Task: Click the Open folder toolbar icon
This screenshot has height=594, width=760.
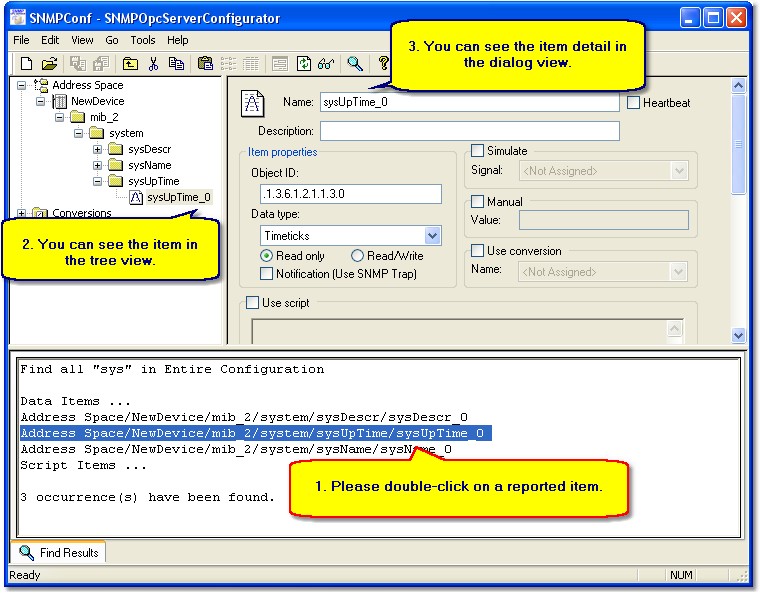Action: click(49, 63)
